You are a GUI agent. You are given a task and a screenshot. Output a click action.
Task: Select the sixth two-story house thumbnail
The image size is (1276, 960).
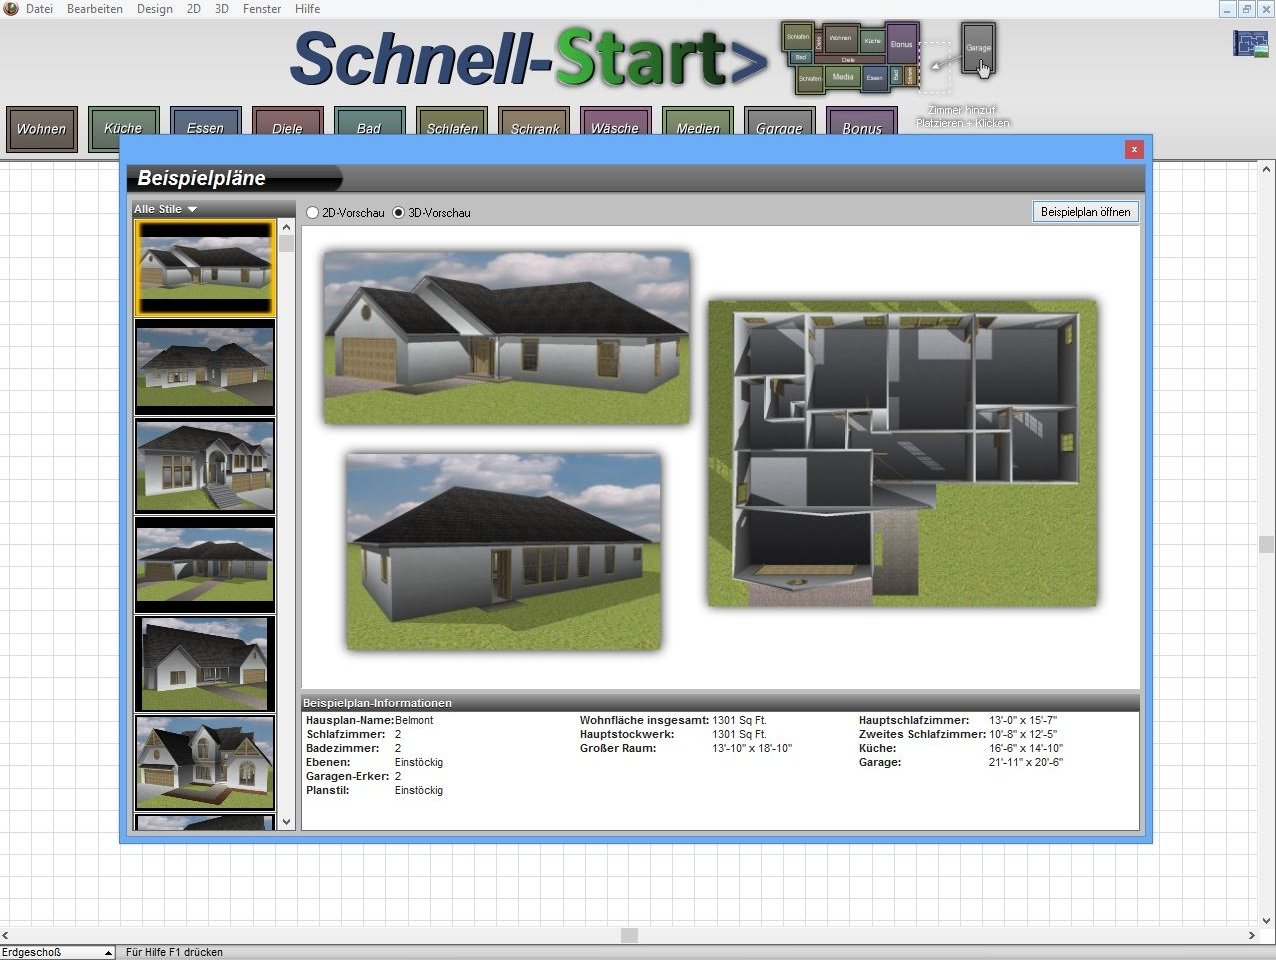point(205,763)
